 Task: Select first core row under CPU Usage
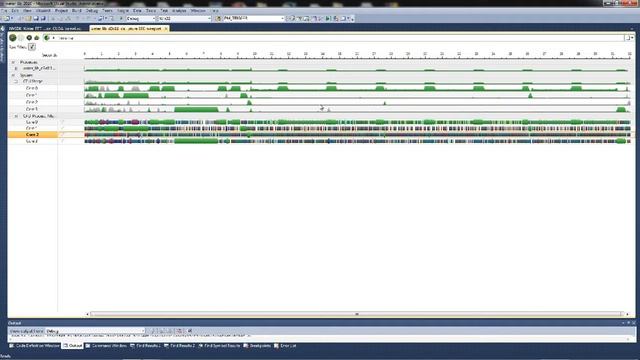tap(31, 88)
